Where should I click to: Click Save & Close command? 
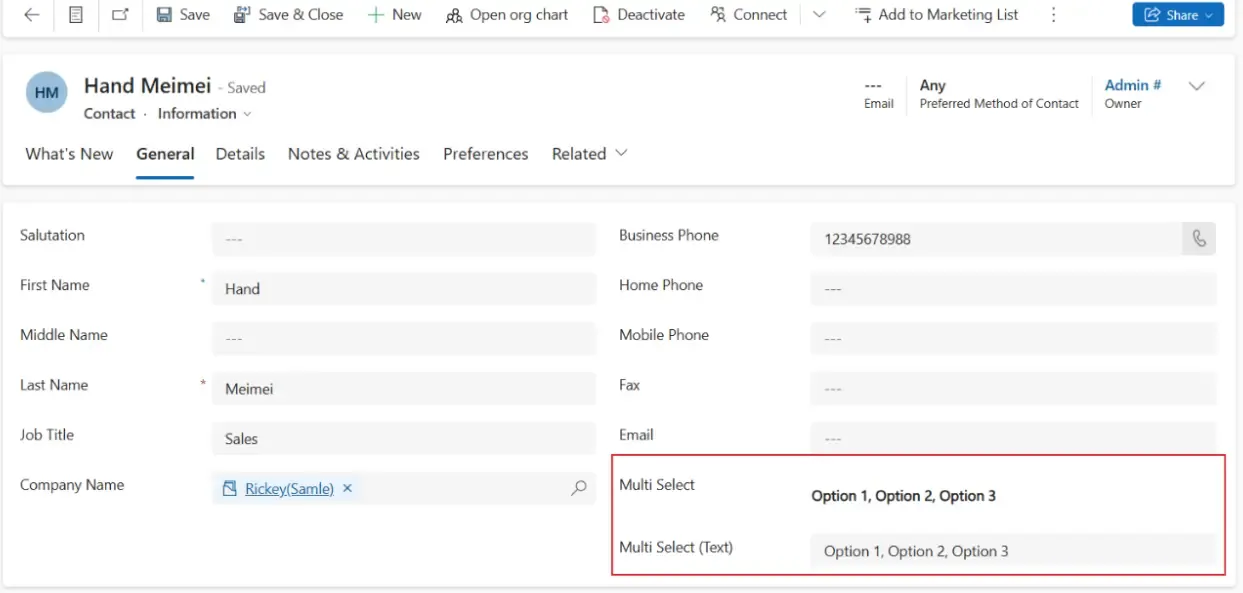point(288,15)
